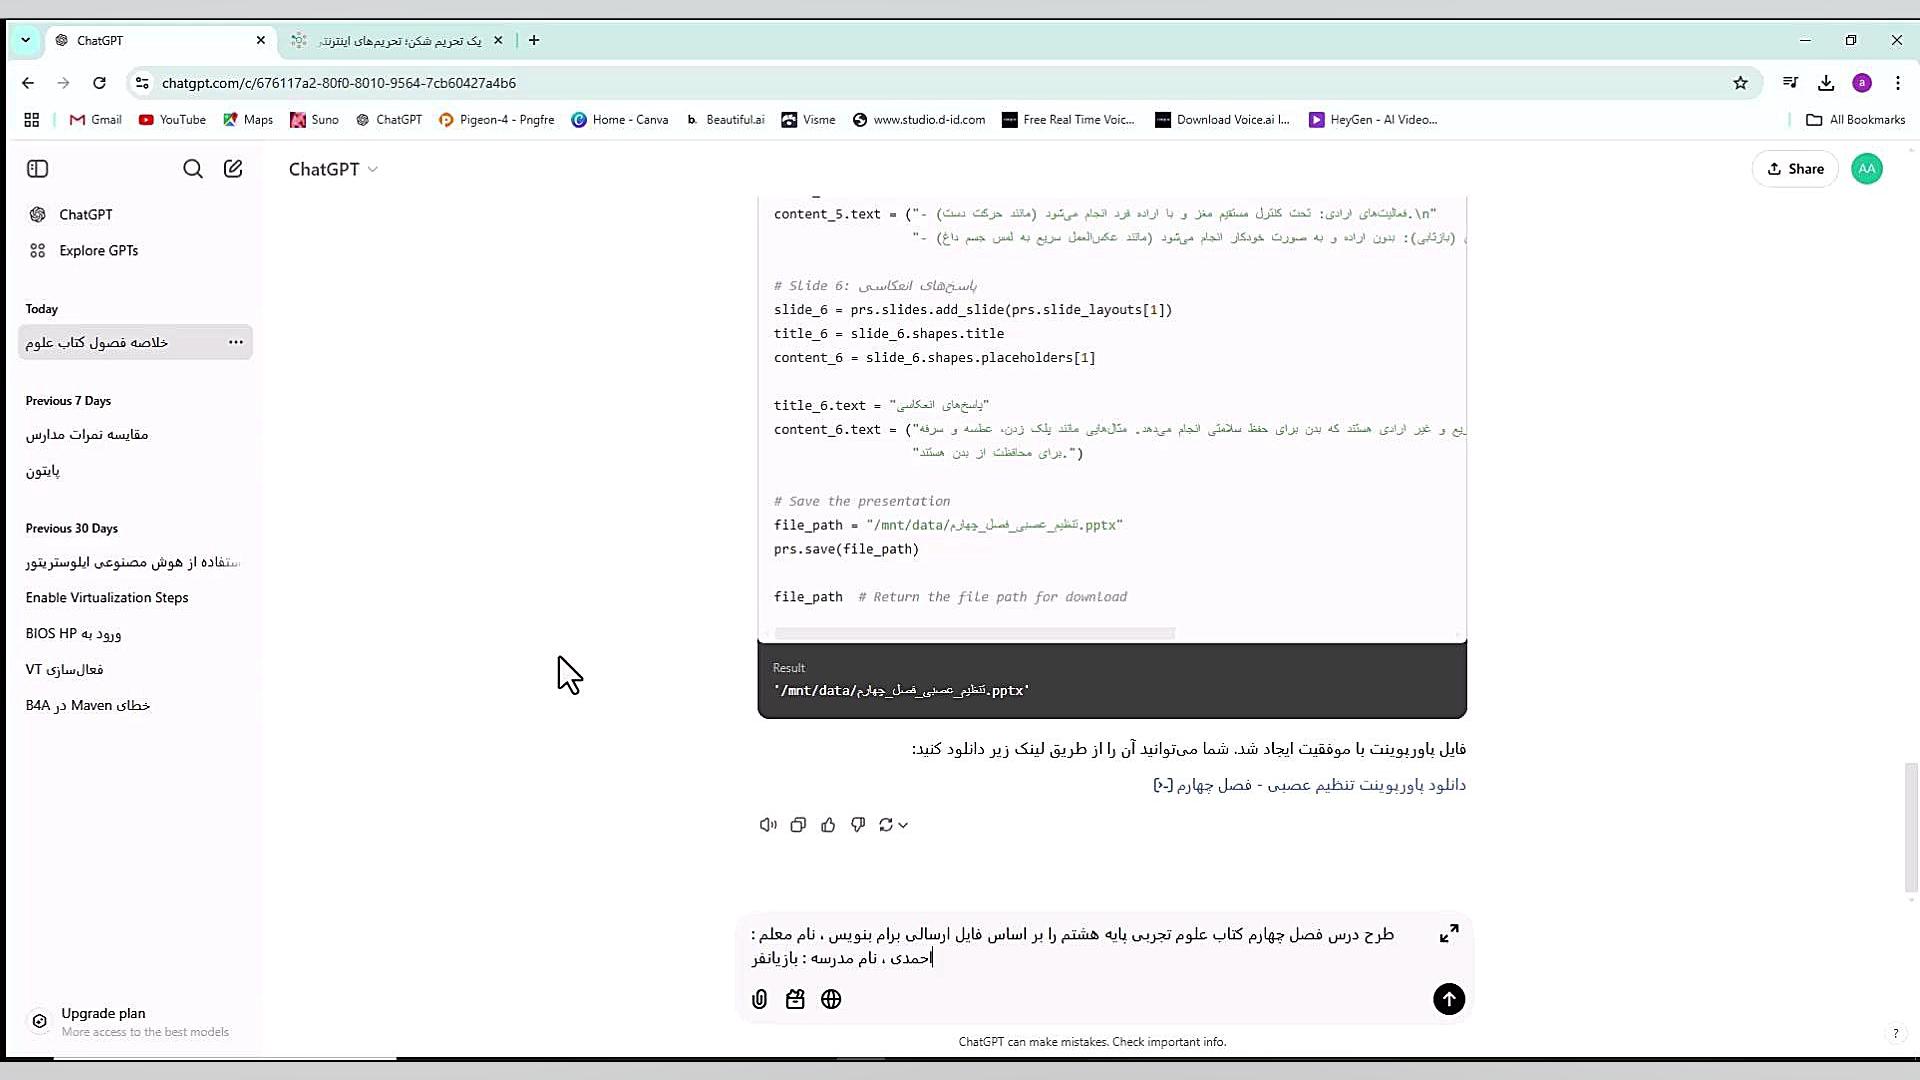Close the ChatGPT browser tab
1920x1080 pixels.
261,40
